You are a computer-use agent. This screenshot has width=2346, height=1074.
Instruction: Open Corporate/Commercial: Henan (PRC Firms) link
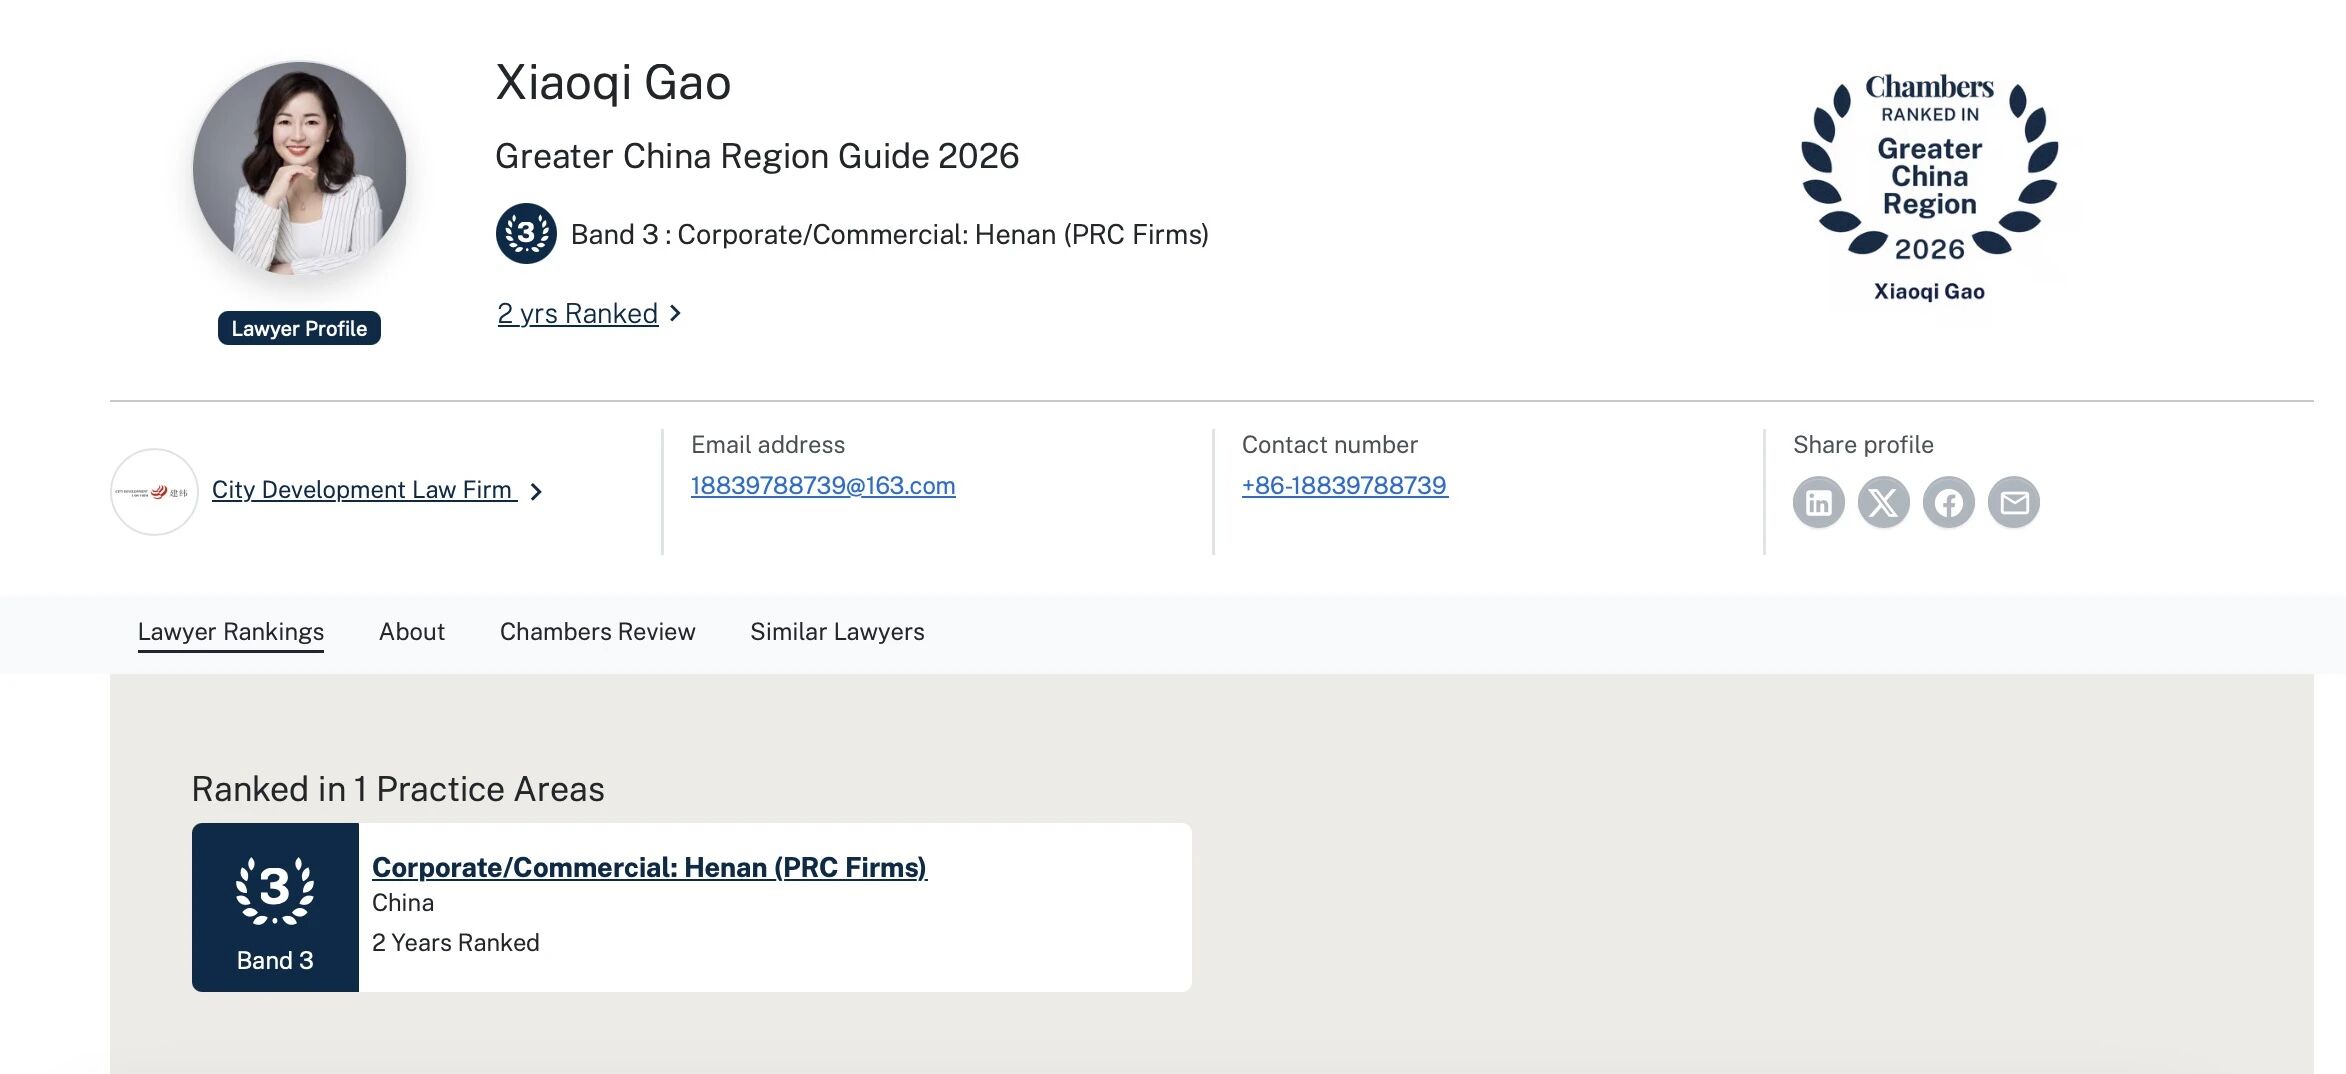(649, 867)
